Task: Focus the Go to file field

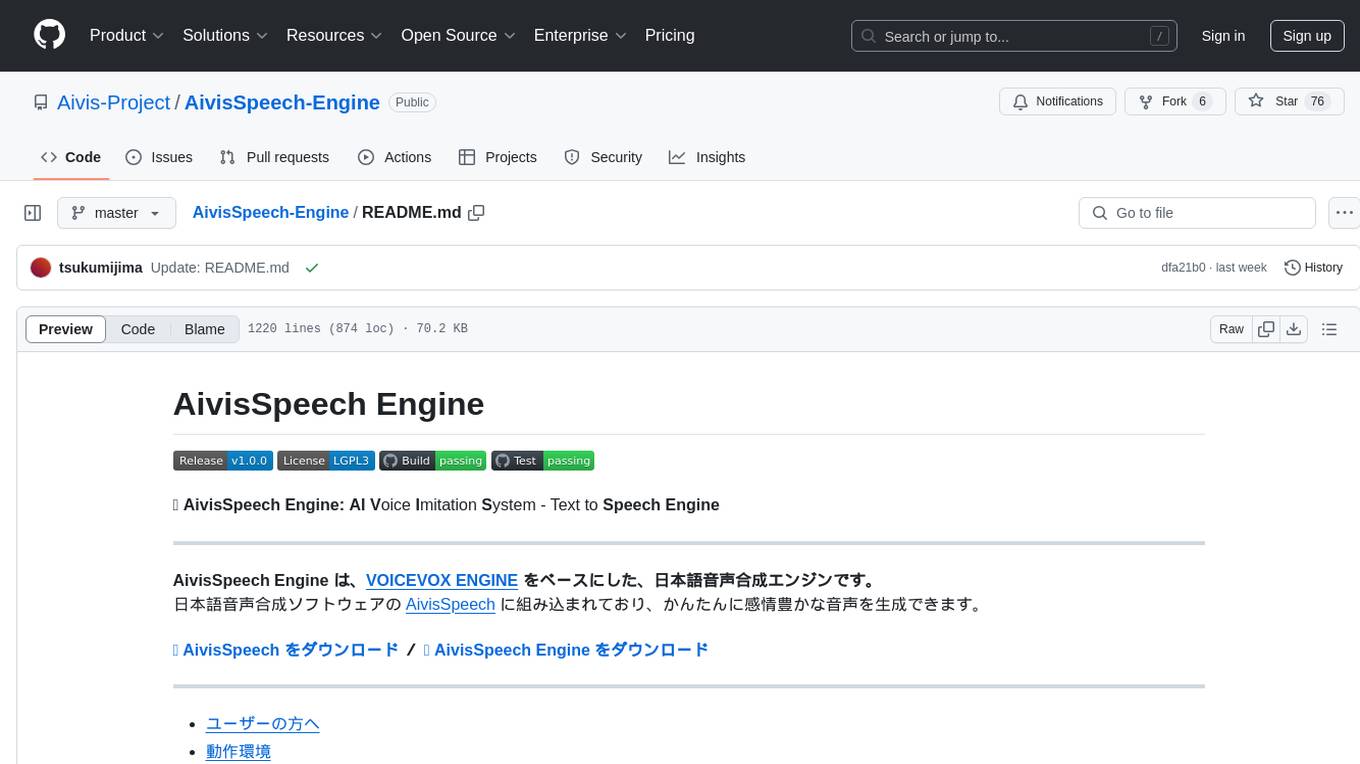Action: [1197, 213]
